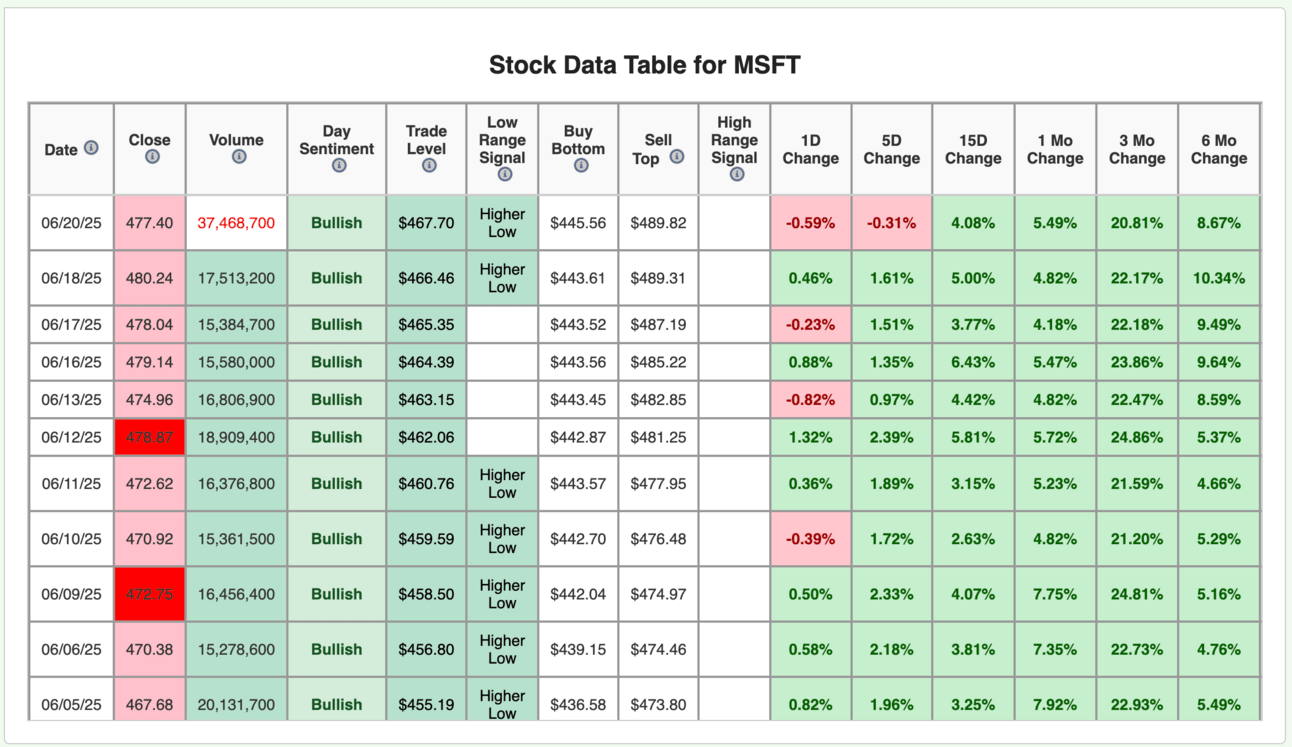Click the 1D Change column header
The image size is (1292, 747).
point(810,149)
